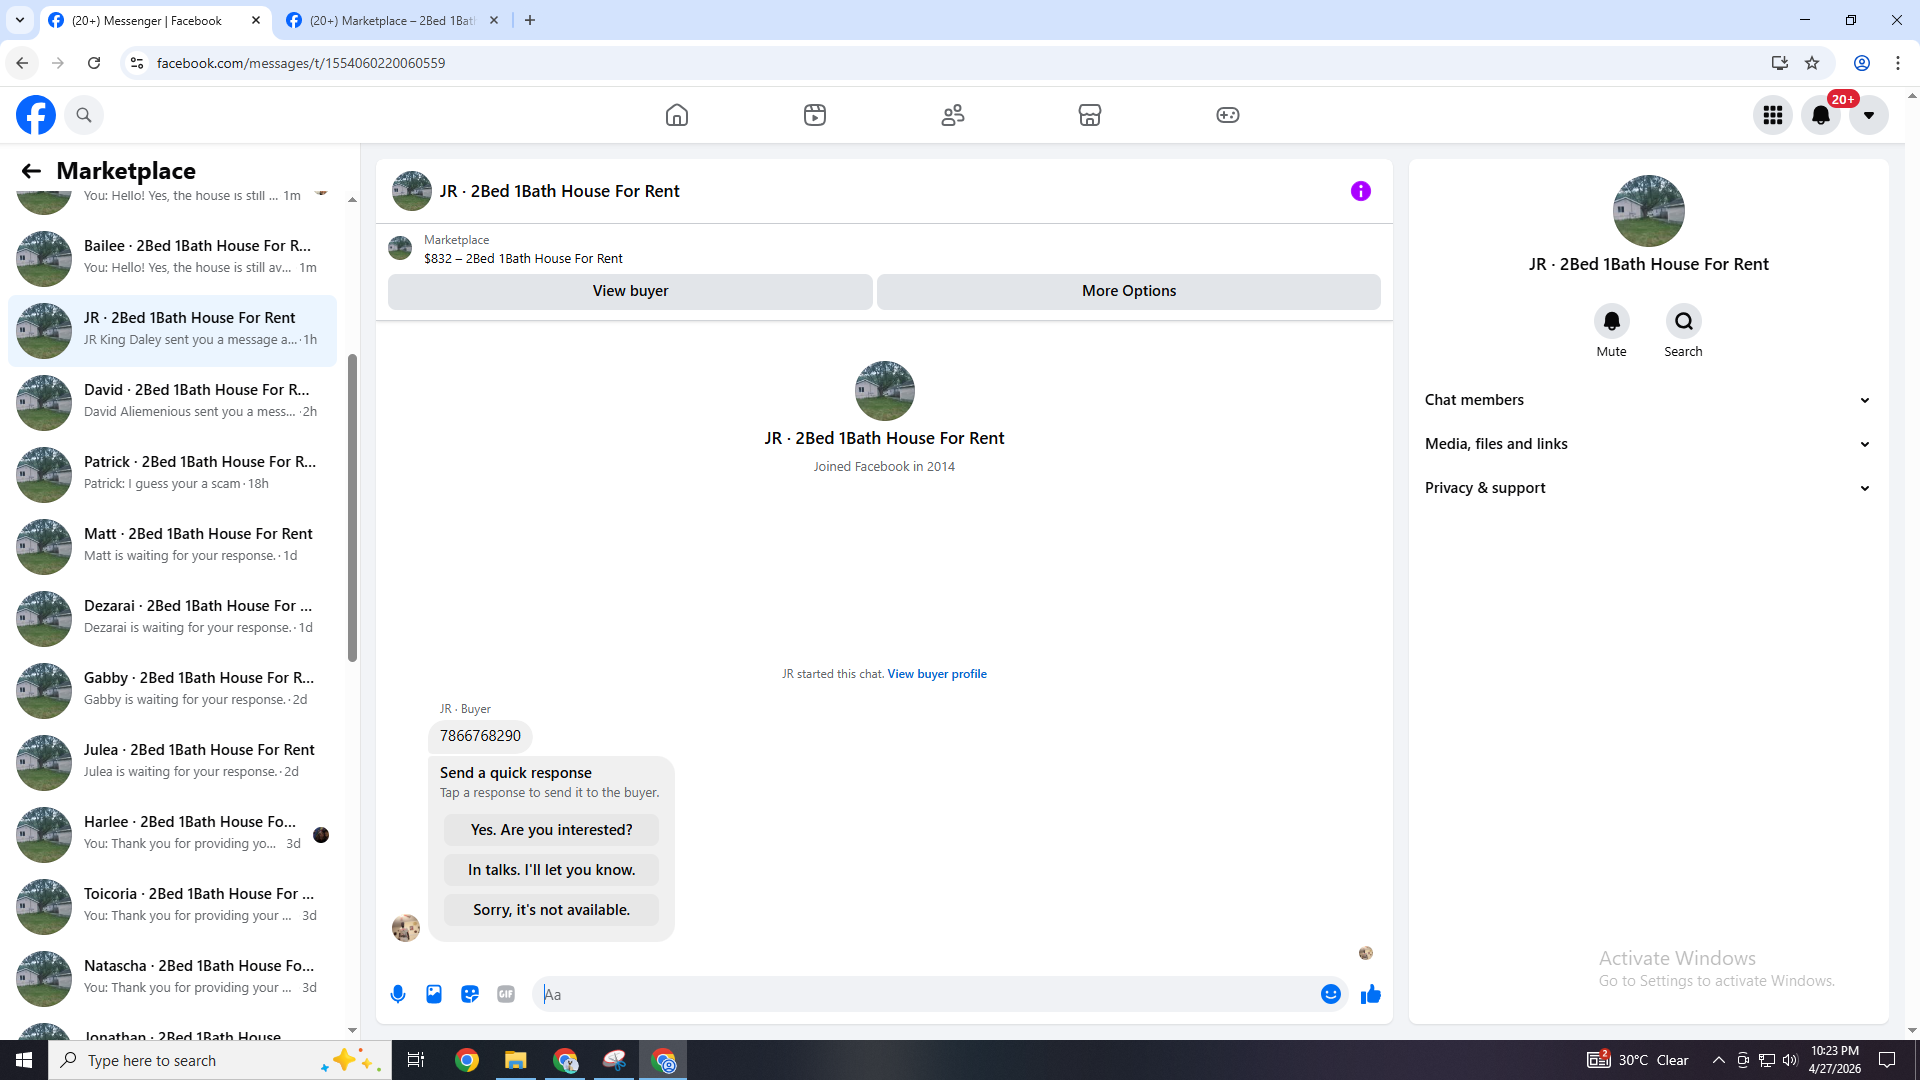Expand Privacy & support section
The image size is (1920, 1080).
1649,488
